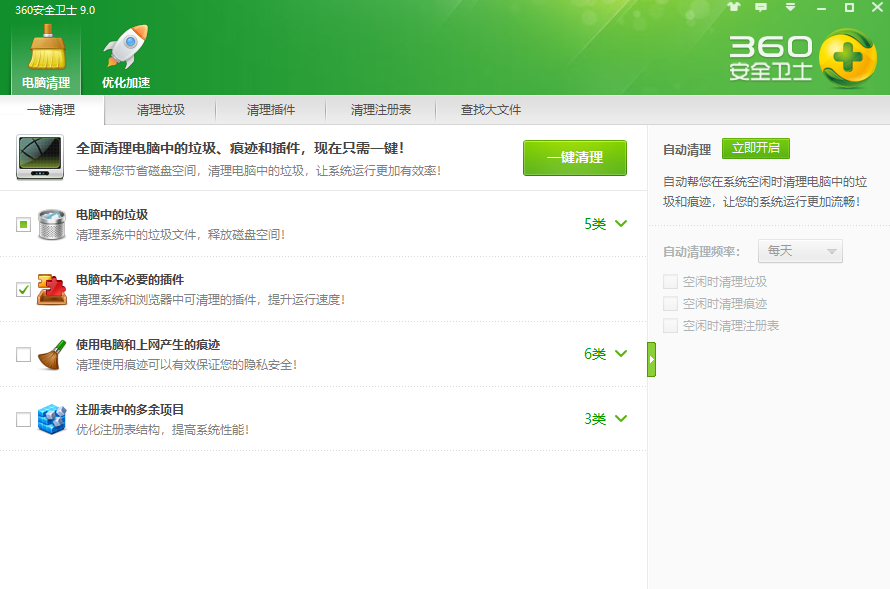Switch to the 清理注册表 tab
Image resolution: width=890 pixels, height=589 pixels.
pos(380,110)
